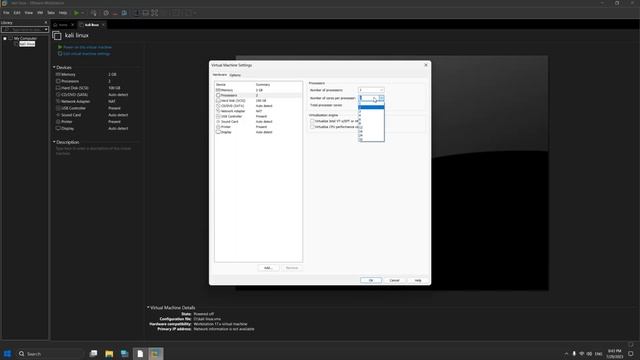Click Cancel in Virtual Machine Settings
Viewport: 640px width, 360px height.
click(x=395, y=280)
